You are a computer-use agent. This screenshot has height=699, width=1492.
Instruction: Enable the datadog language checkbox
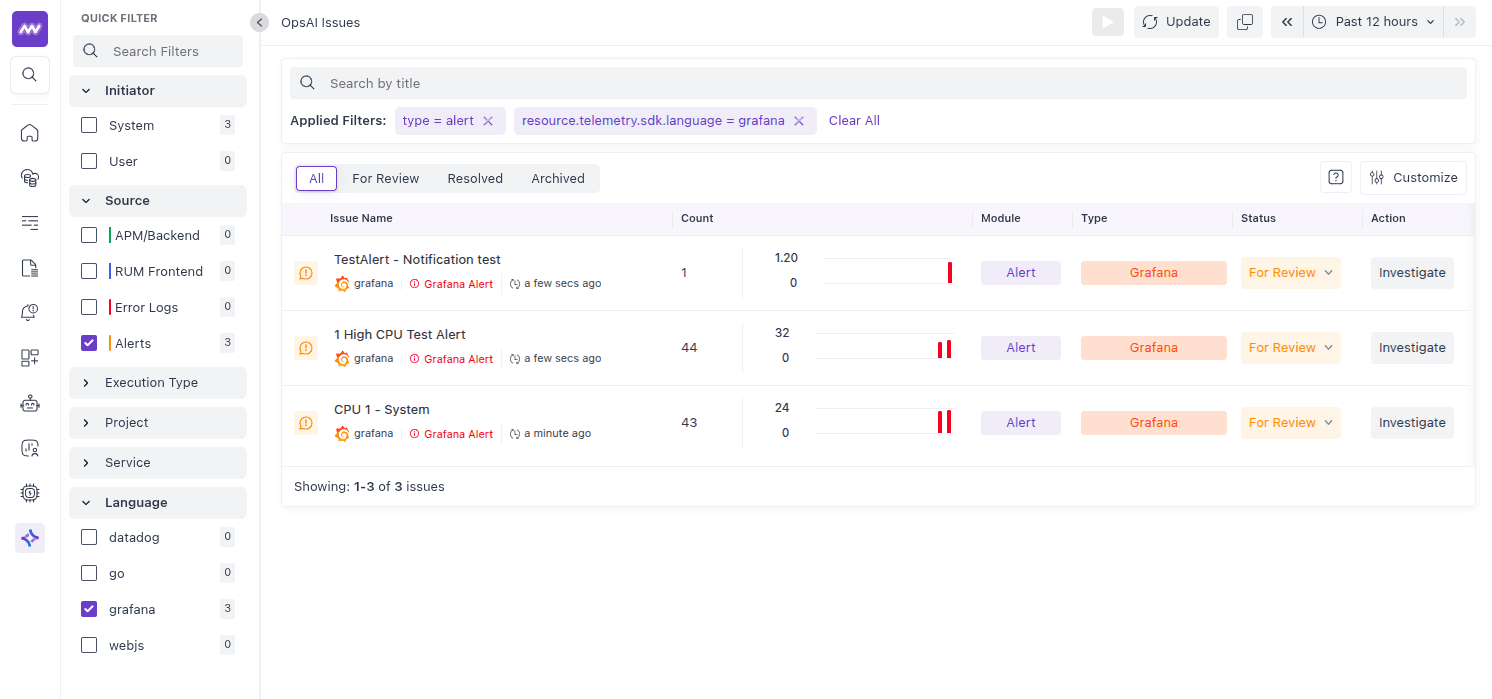(x=89, y=537)
